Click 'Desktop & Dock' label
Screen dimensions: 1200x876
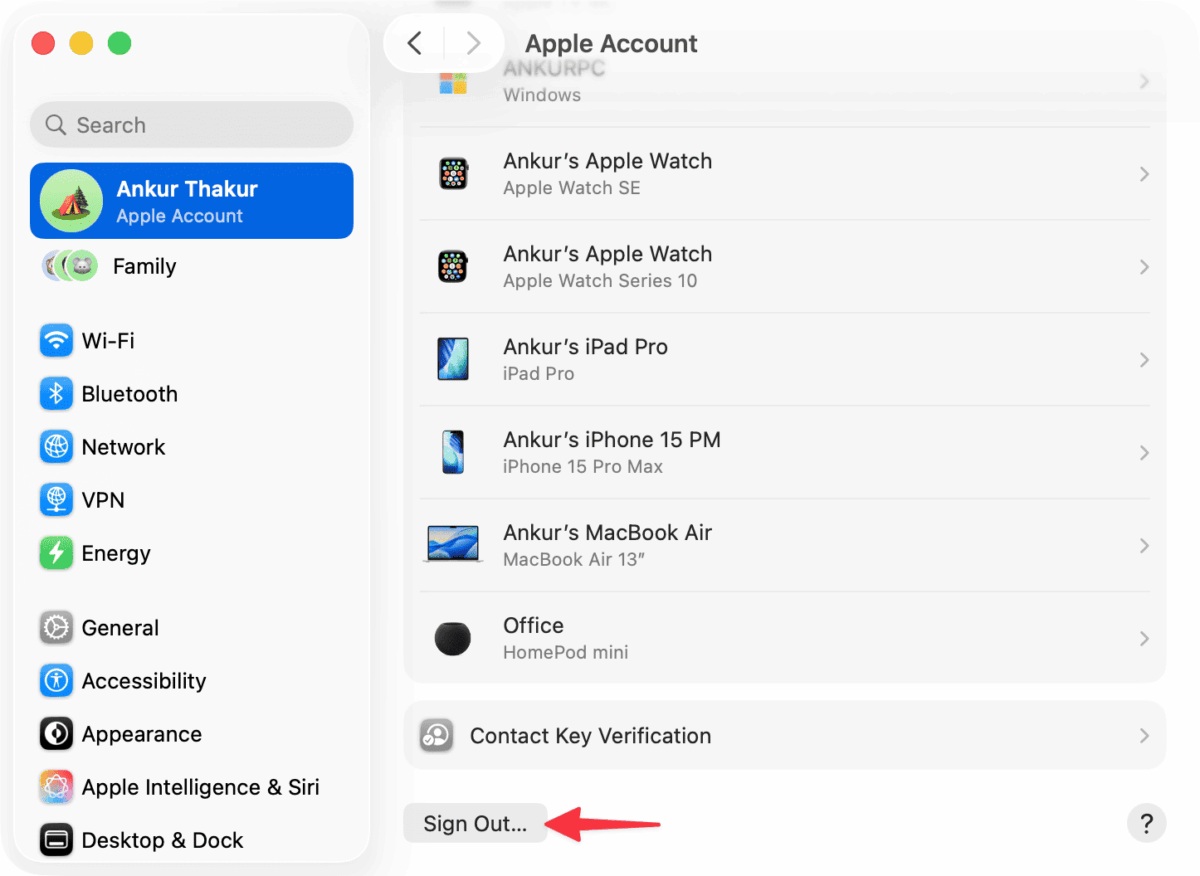tap(163, 840)
